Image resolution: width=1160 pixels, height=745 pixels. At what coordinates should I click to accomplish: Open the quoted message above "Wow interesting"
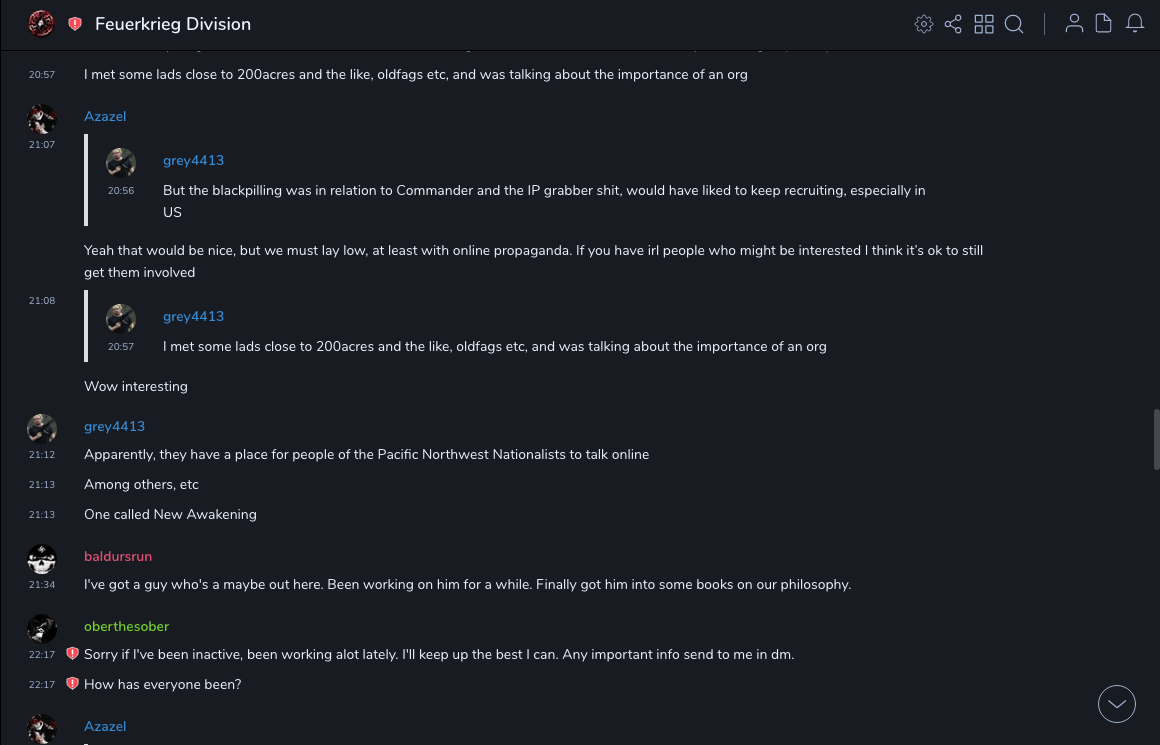click(x=494, y=346)
